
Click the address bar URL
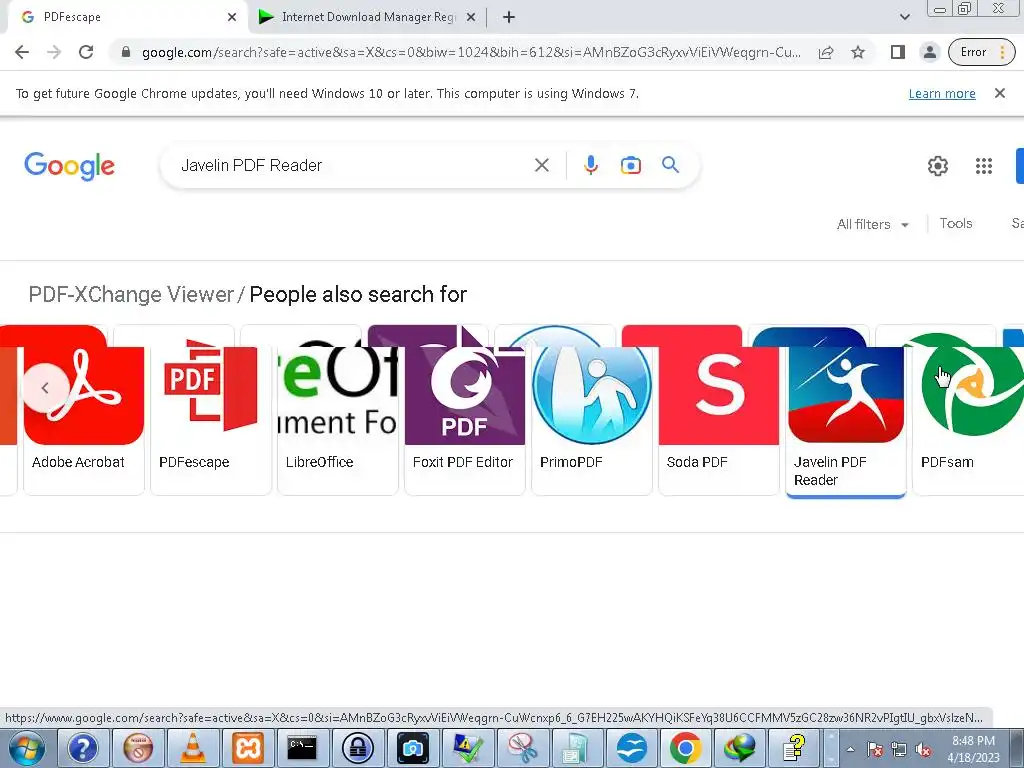point(470,52)
